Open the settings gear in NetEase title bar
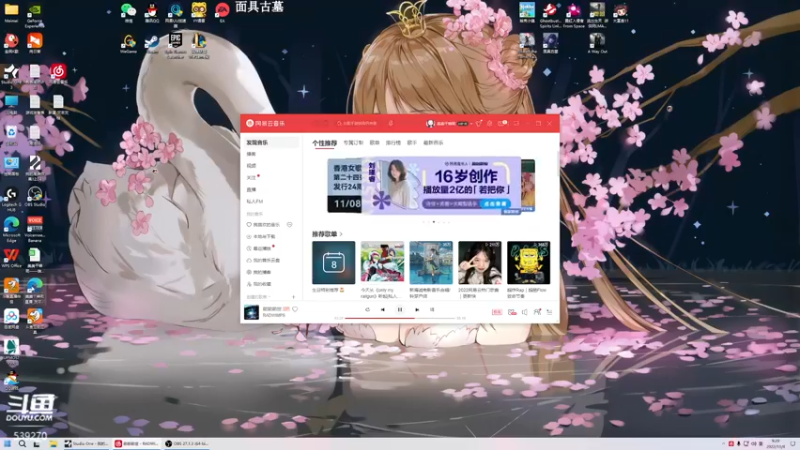 (490, 123)
